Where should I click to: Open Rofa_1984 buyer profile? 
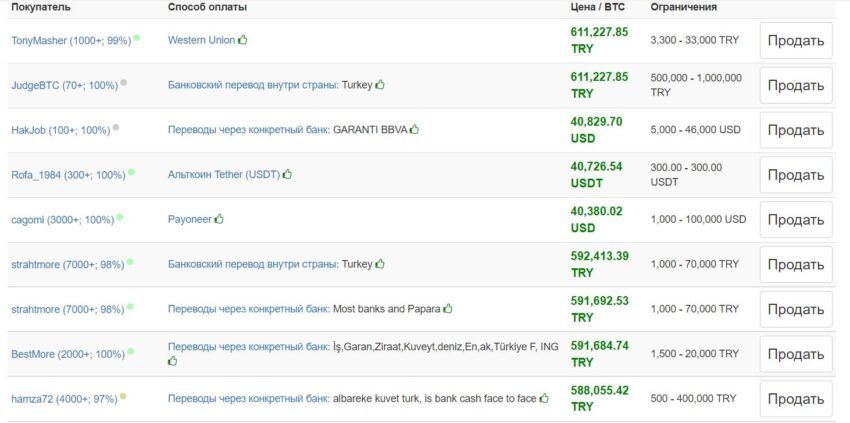pyautogui.click(x=68, y=175)
